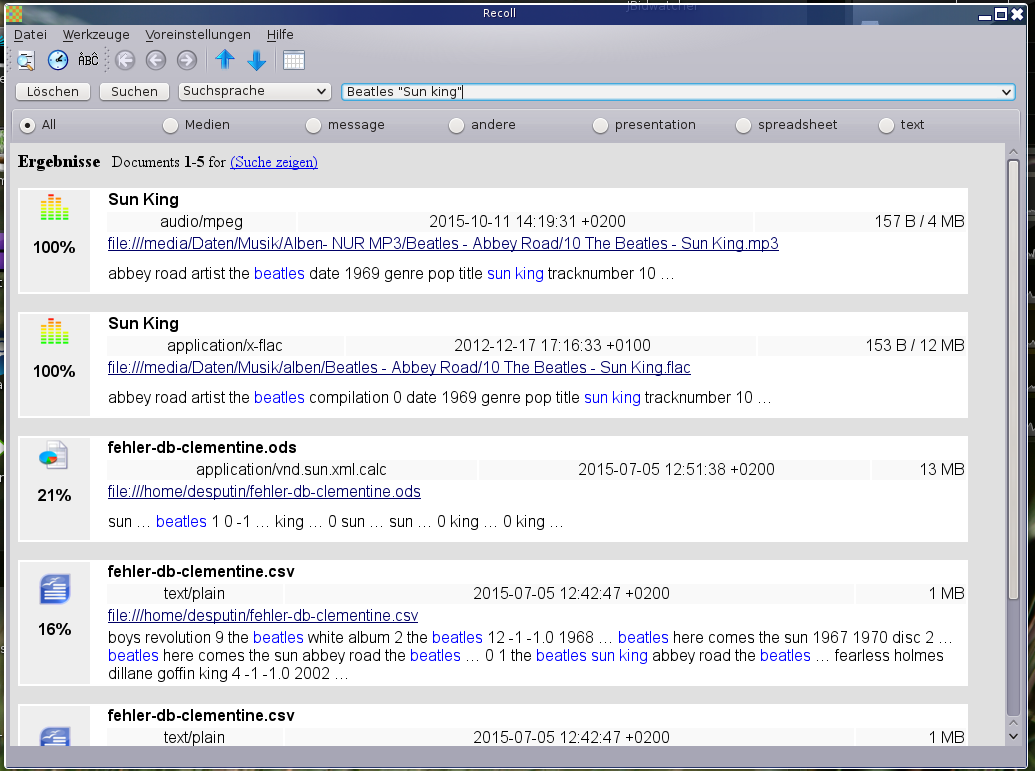Click date 2012-12-17 17:16:33 +0100
The height and width of the screenshot is (771, 1035).
coord(552,346)
